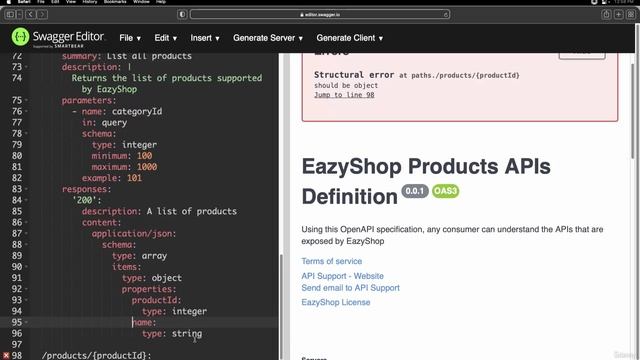Open the Generate Server menu
Screen dimensions: 640x360
tap(268, 38)
